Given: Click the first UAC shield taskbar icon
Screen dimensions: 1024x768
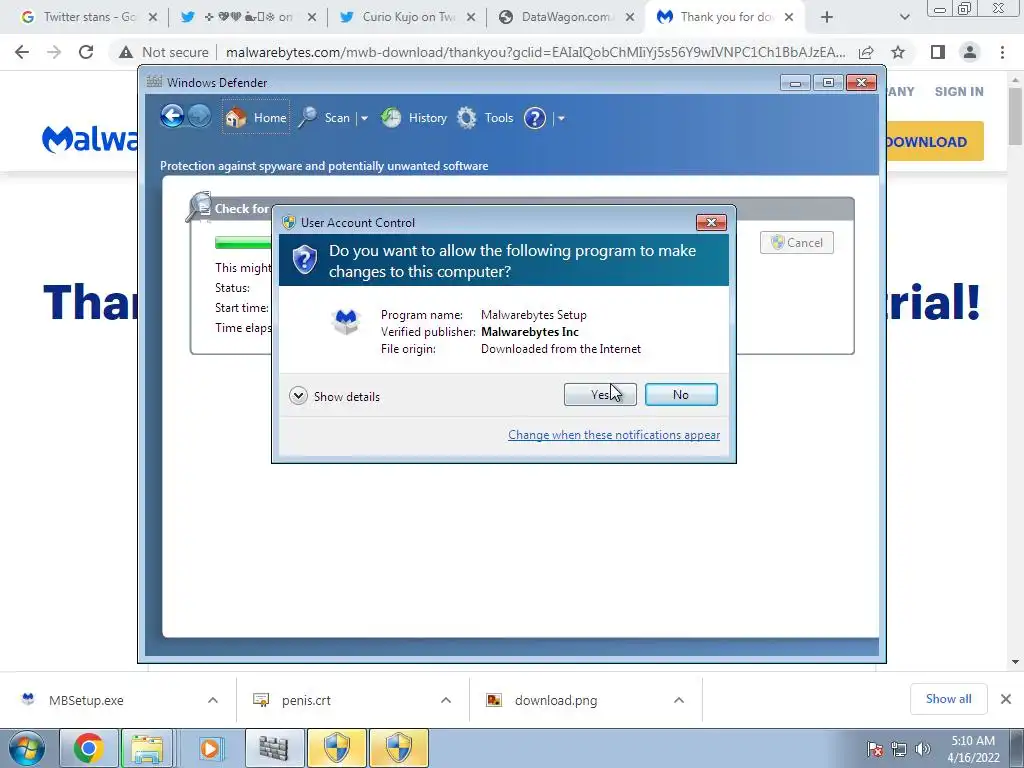Looking at the screenshot, I should [x=337, y=748].
